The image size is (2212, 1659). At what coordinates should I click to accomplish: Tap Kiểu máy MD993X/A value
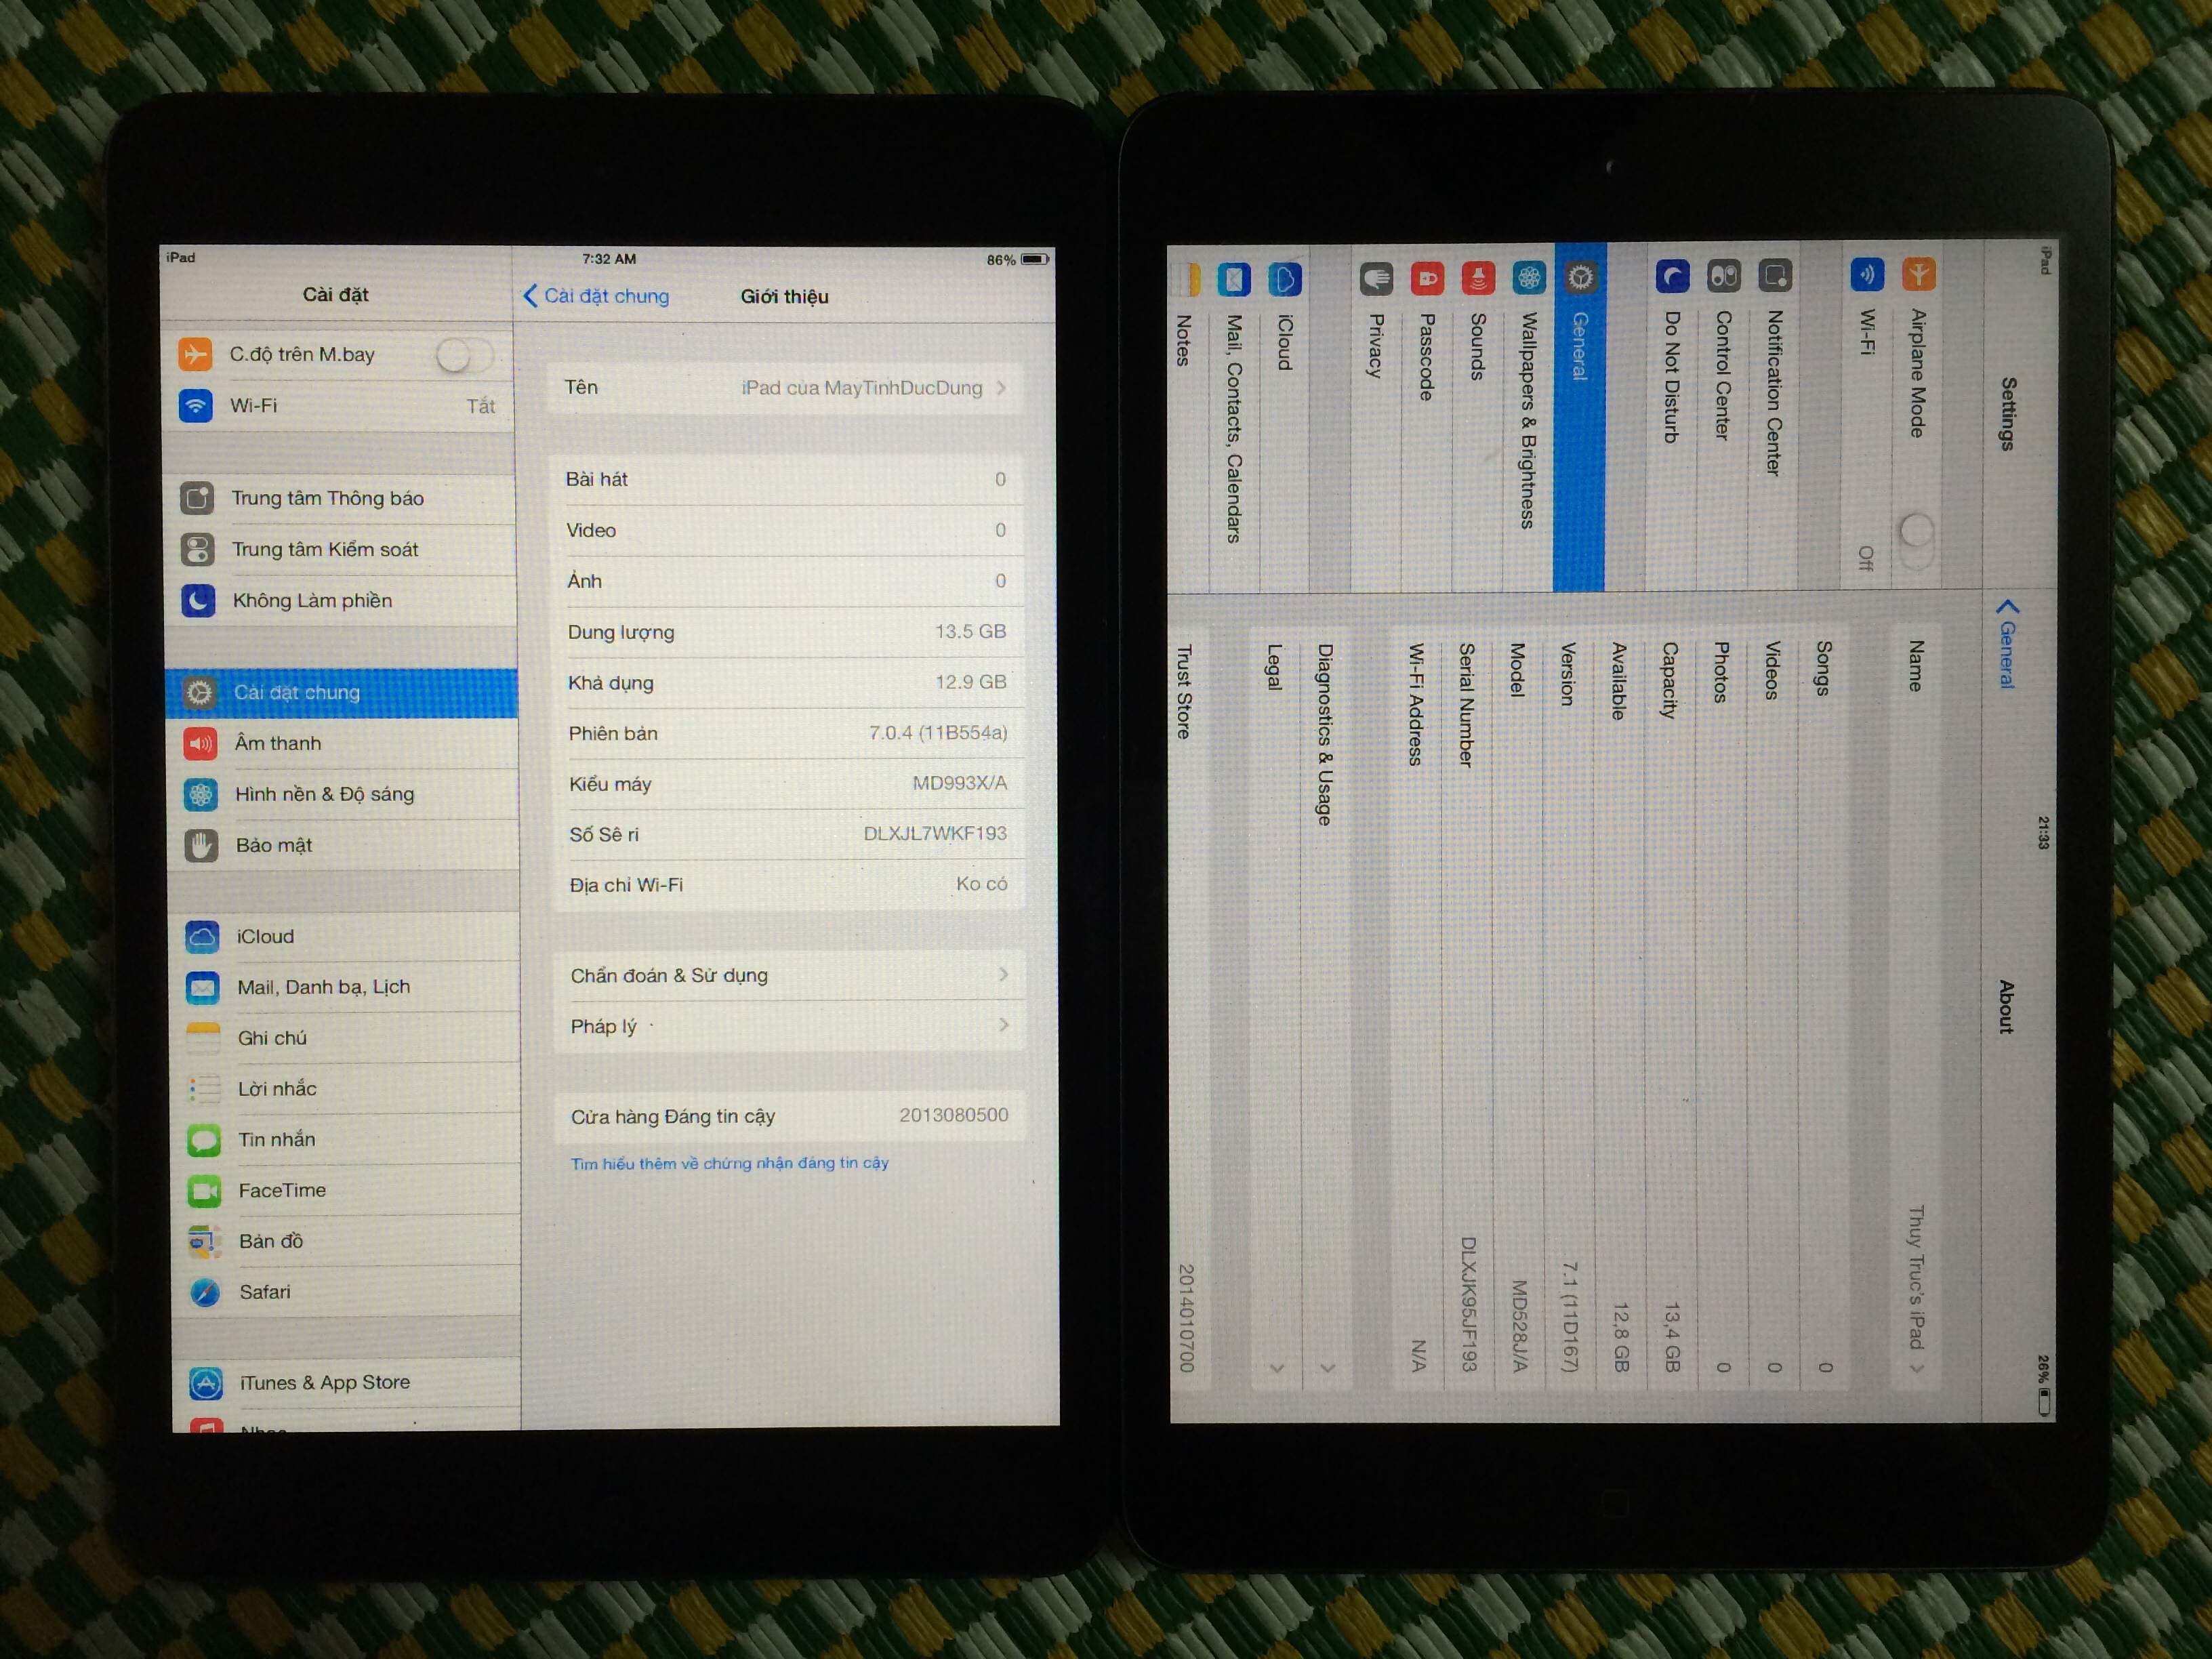[x=959, y=783]
